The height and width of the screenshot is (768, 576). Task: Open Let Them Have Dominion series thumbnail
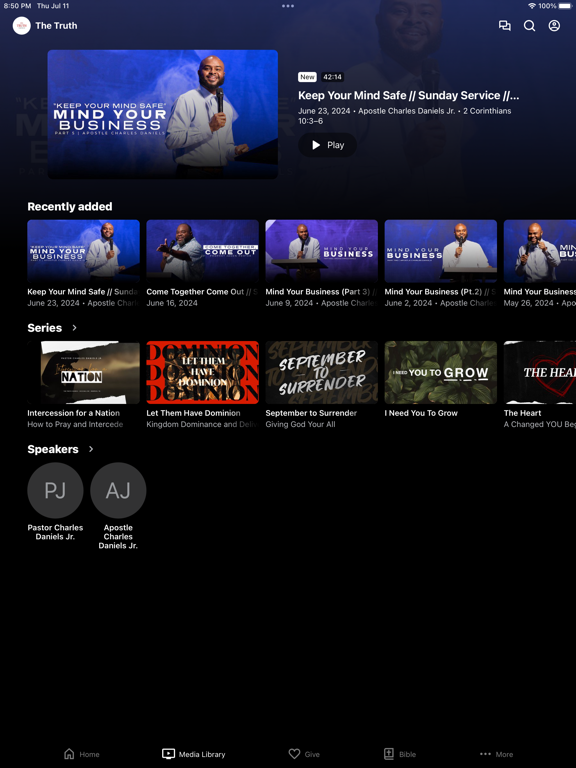click(x=202, y=372)
